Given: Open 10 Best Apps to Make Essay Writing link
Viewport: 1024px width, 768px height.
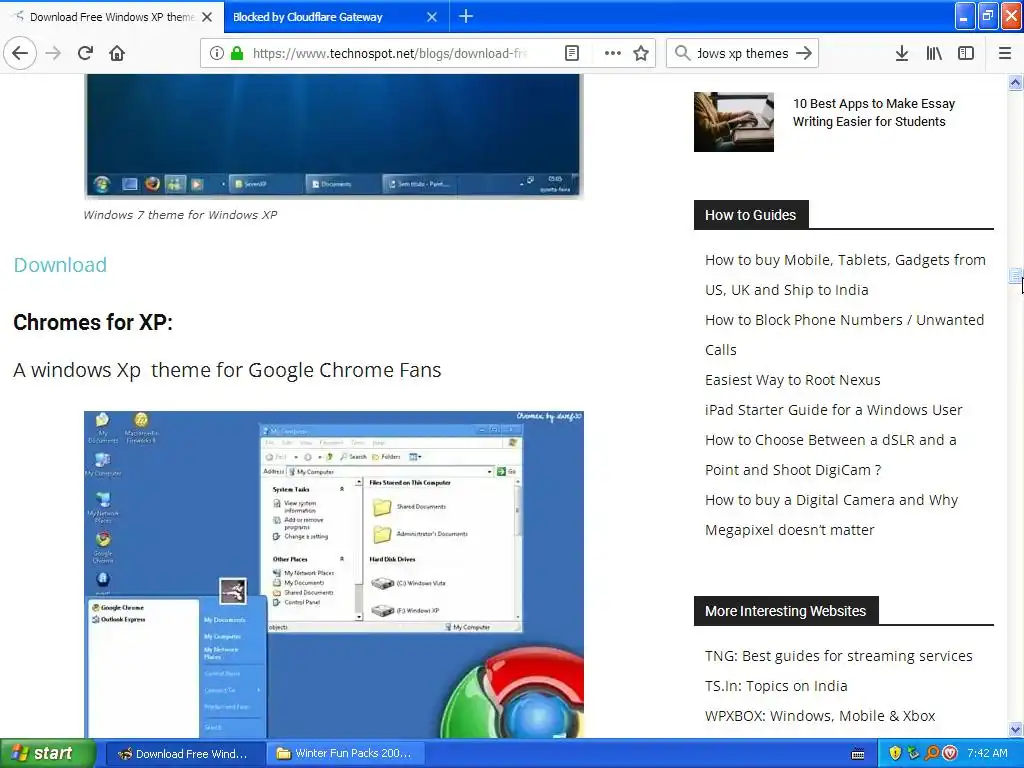Looking at the screenshot, I should 874,112.
